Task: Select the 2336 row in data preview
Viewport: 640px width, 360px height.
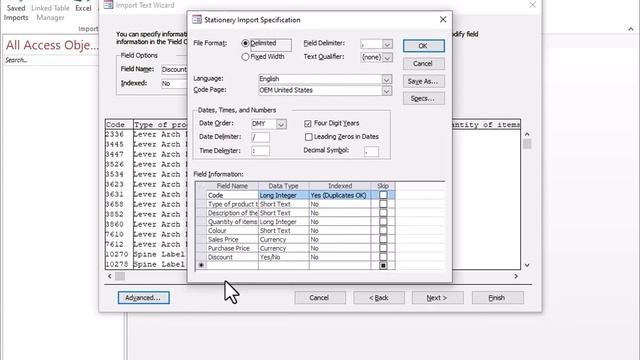Action: (x=145, y=134)
